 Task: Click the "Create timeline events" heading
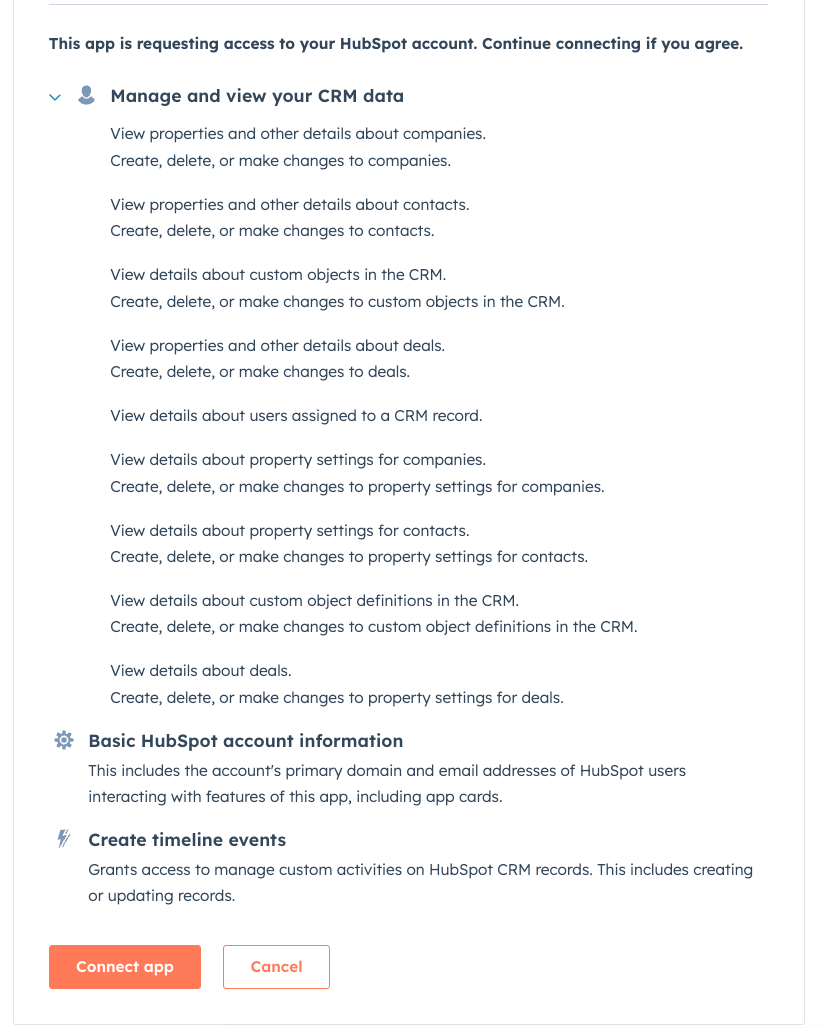point(187,840)
